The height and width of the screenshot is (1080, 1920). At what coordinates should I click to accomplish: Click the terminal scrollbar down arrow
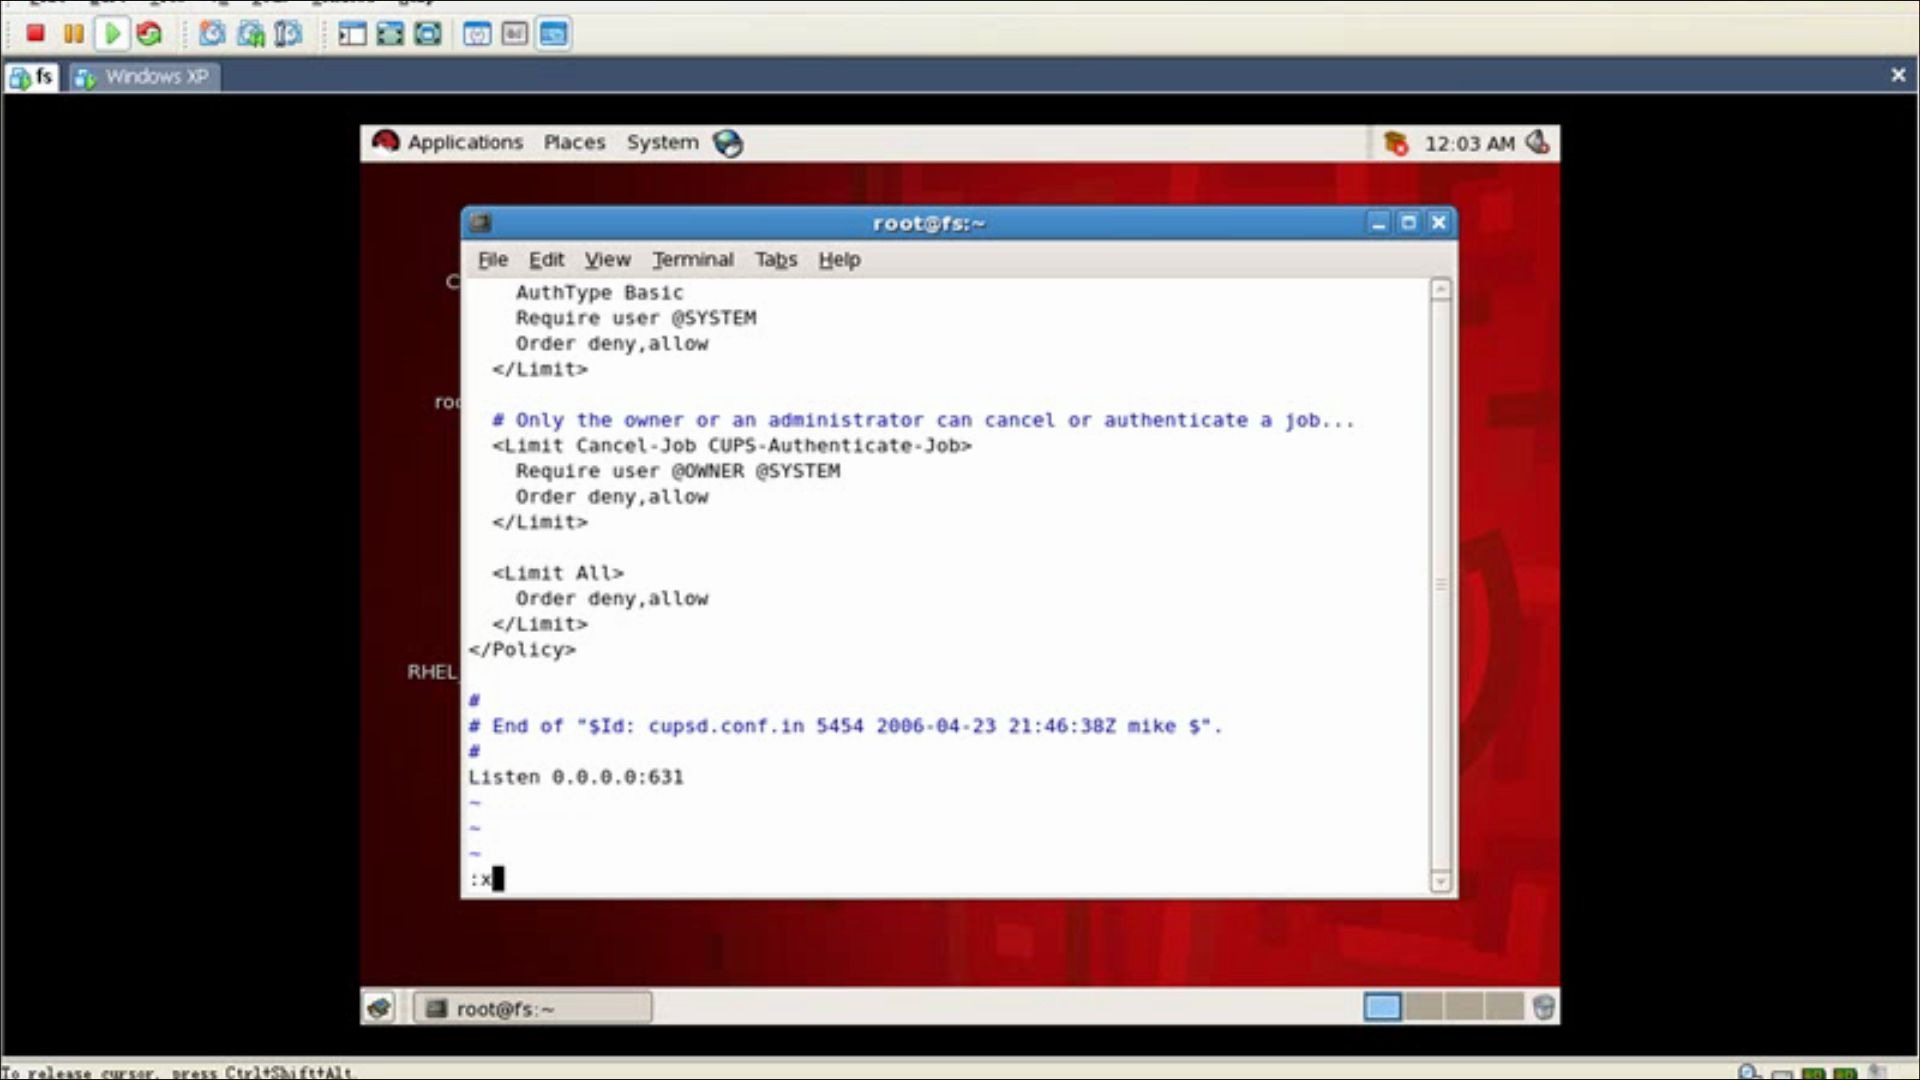click(1441, 881)
